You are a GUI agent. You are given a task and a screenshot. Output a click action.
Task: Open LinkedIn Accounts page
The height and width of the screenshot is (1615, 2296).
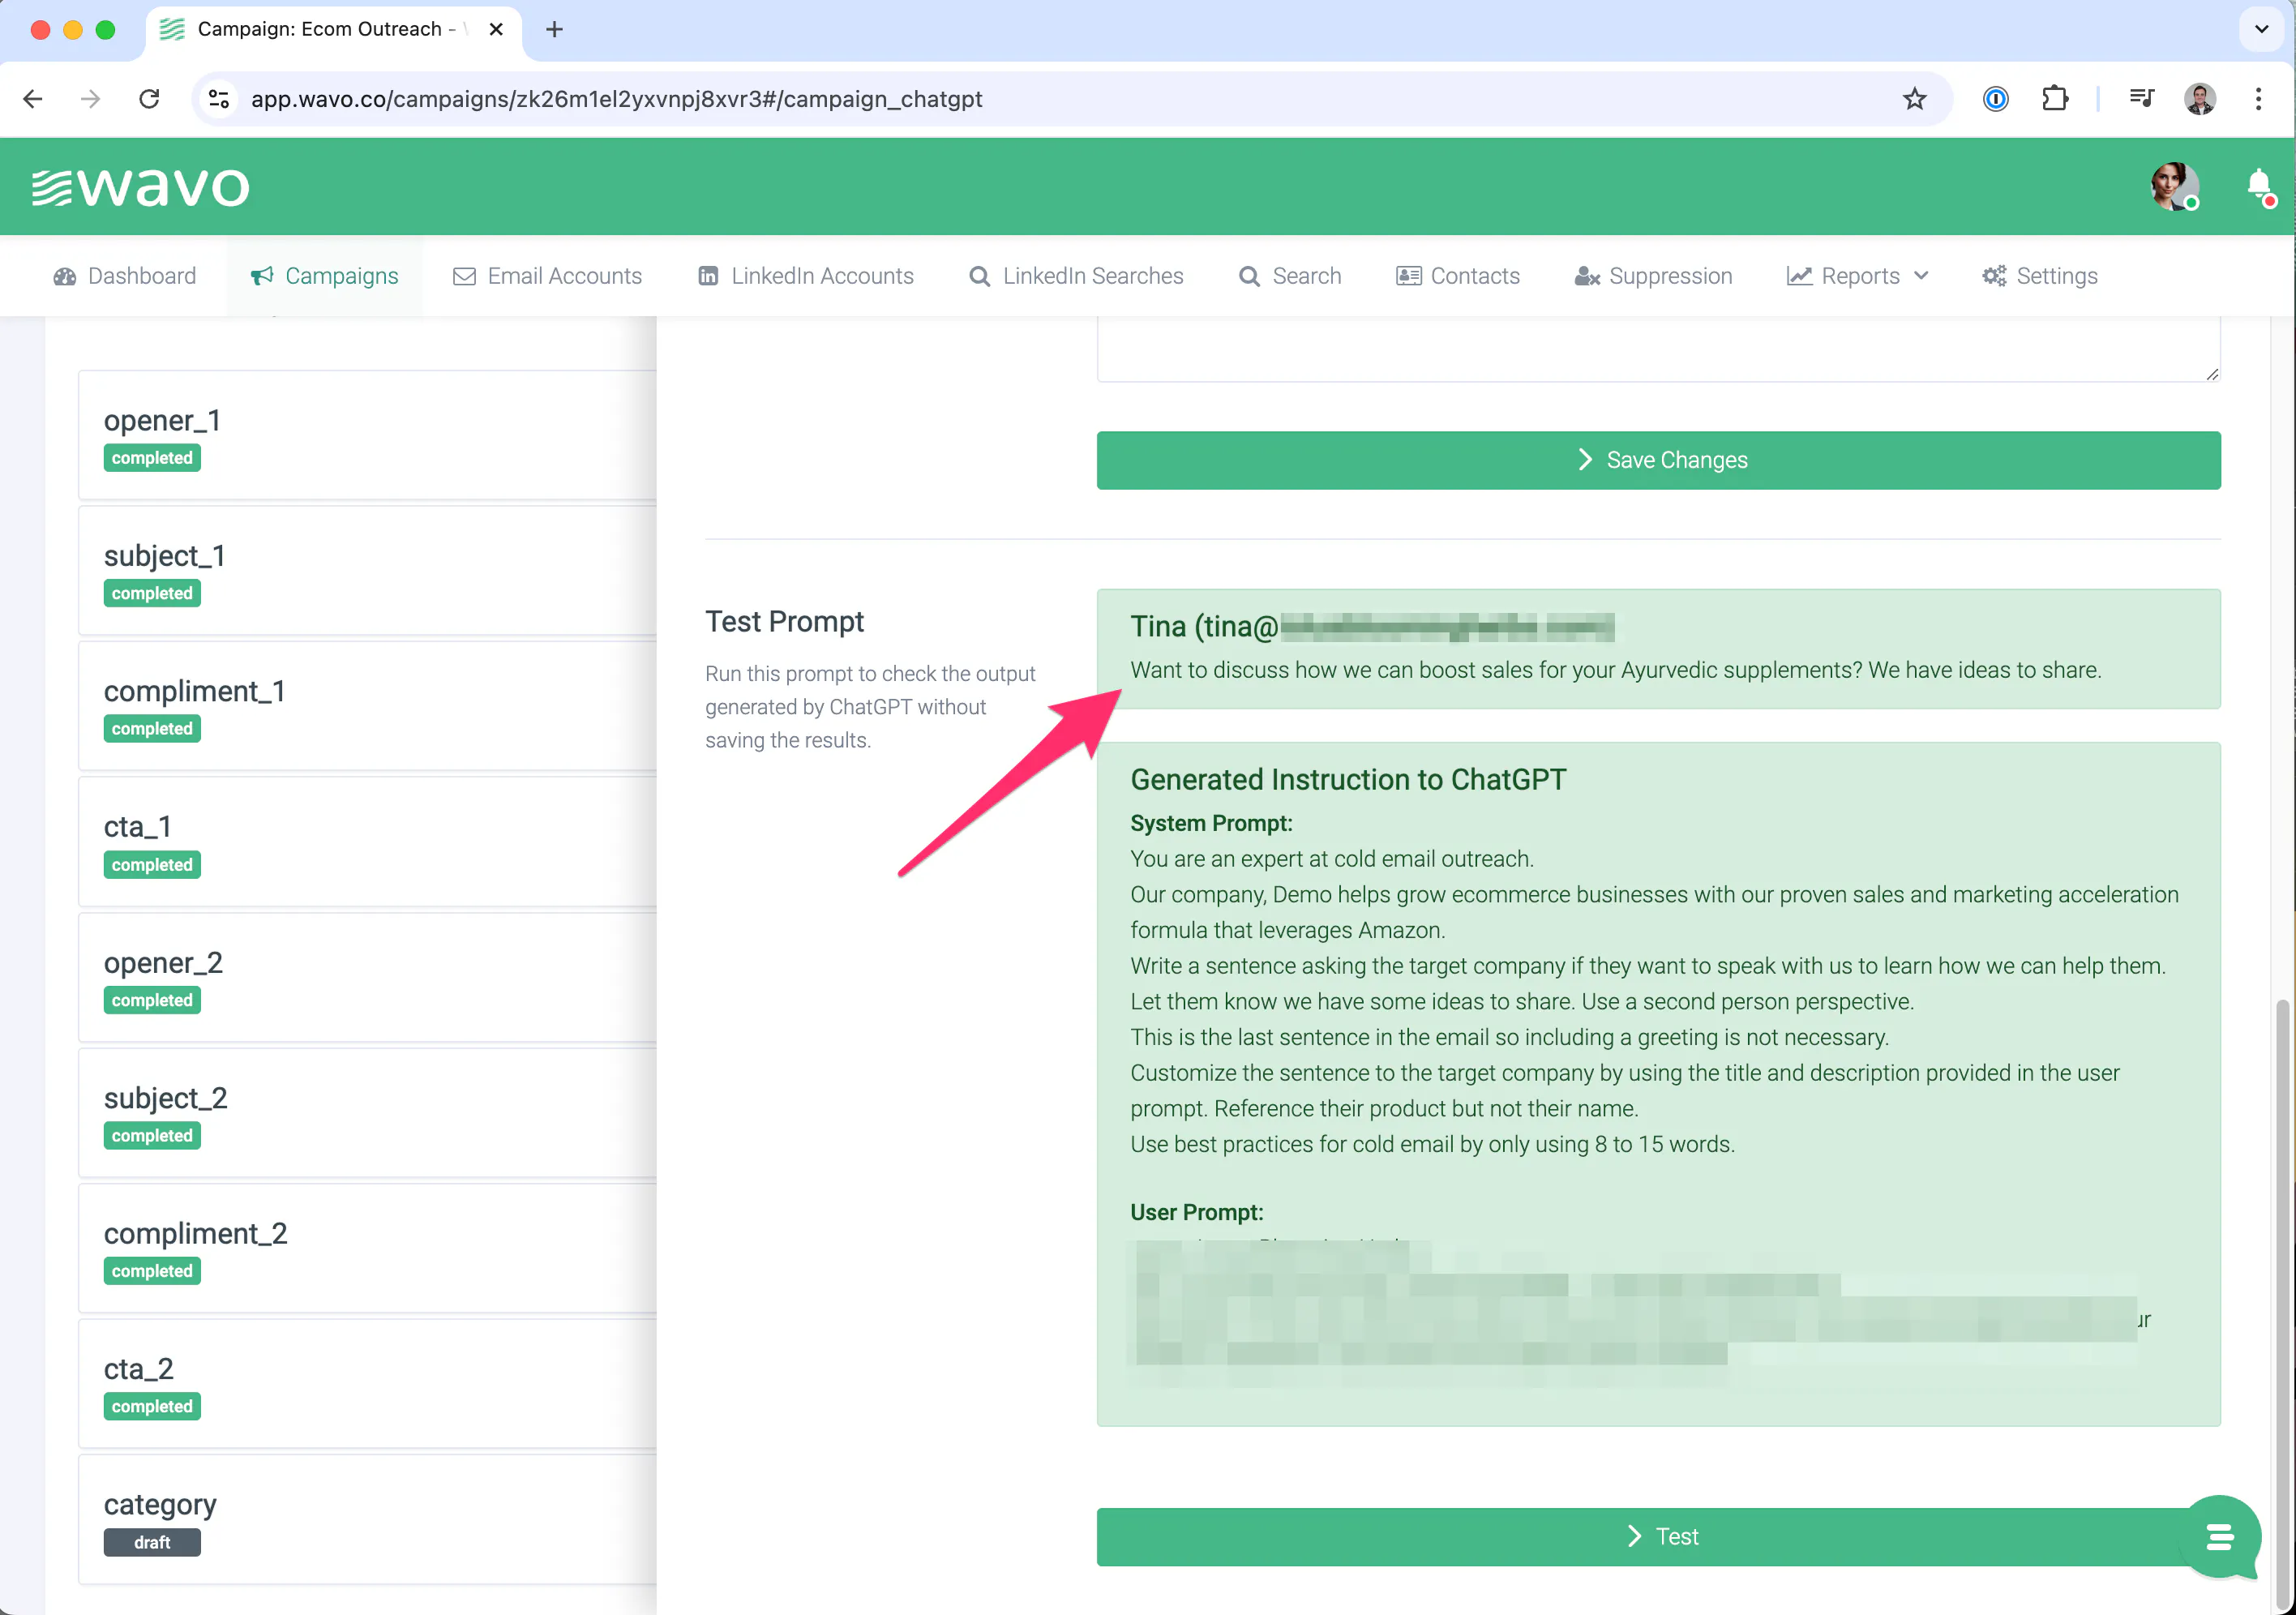(805, 276)
